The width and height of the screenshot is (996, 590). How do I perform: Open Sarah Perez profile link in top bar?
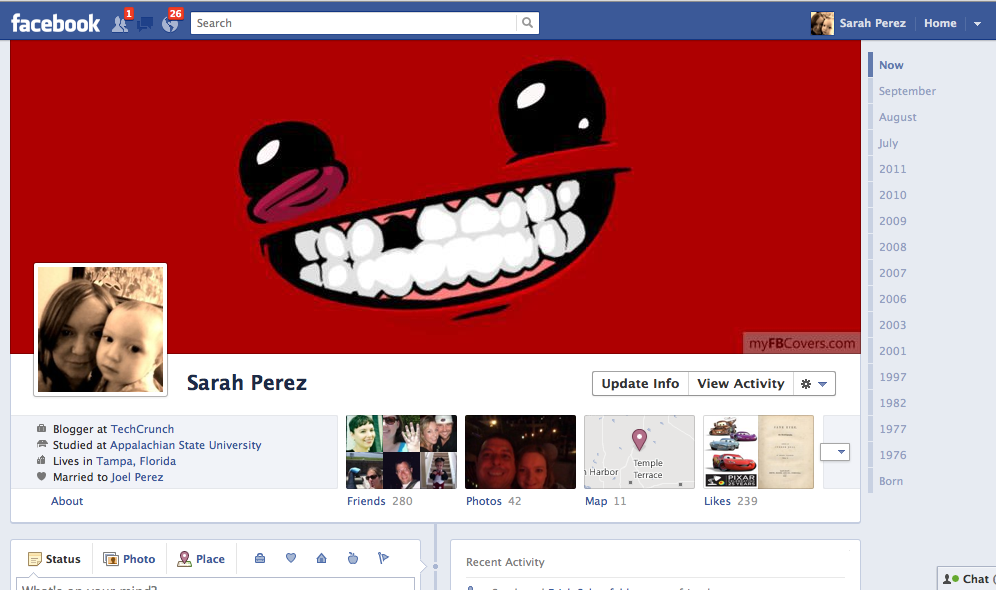(x=873, y=23)
